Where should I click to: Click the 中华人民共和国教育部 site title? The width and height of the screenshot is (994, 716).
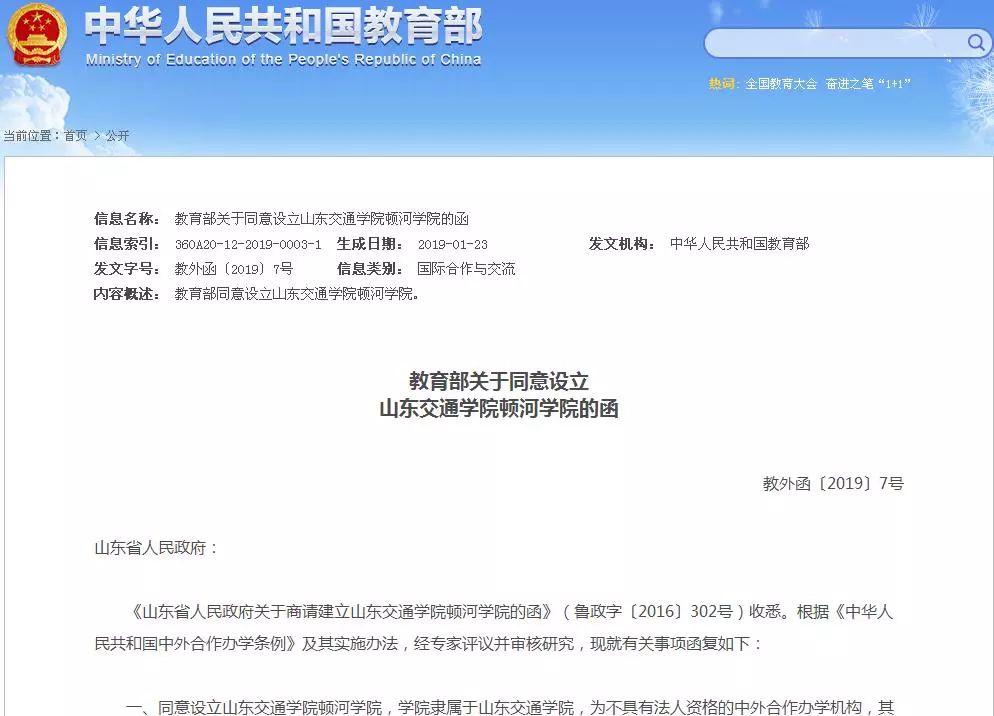(x=283, y=26)
